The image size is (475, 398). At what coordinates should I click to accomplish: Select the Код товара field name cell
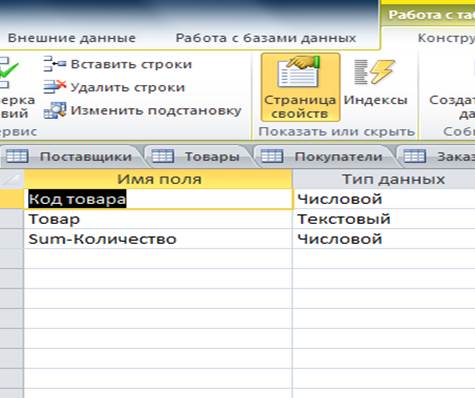[158, 199]
